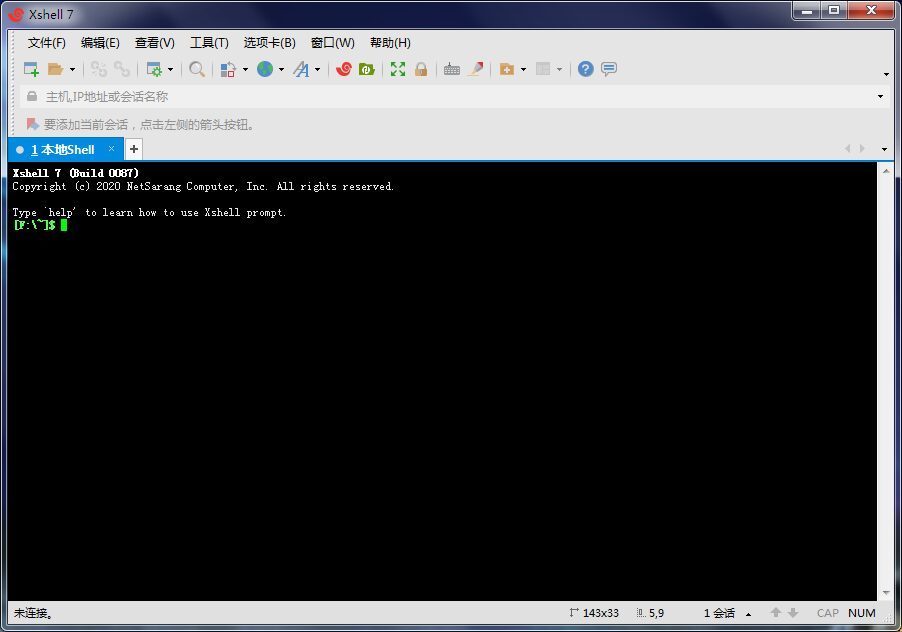The image size is (902, 632).
Task: Minimize the Xshell window
Action: [x=807, y=10]
